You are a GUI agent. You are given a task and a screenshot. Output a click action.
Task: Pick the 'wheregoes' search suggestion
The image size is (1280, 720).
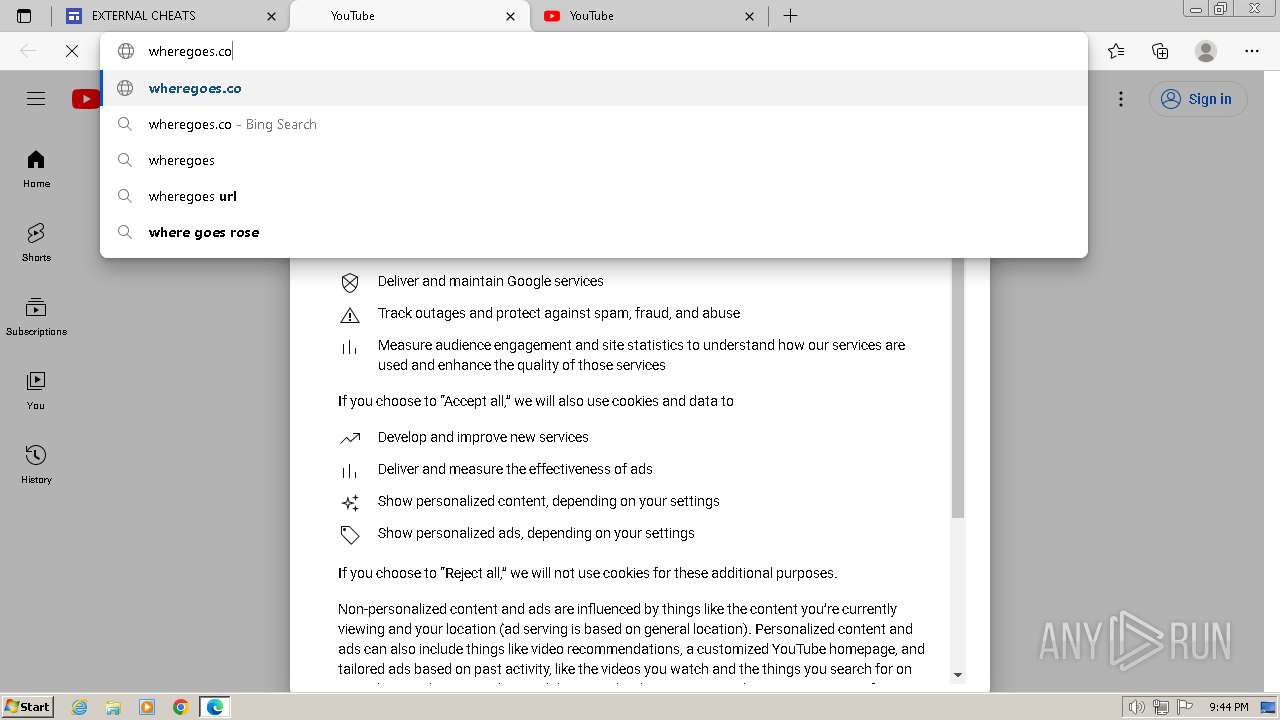[x=594, y=160]
